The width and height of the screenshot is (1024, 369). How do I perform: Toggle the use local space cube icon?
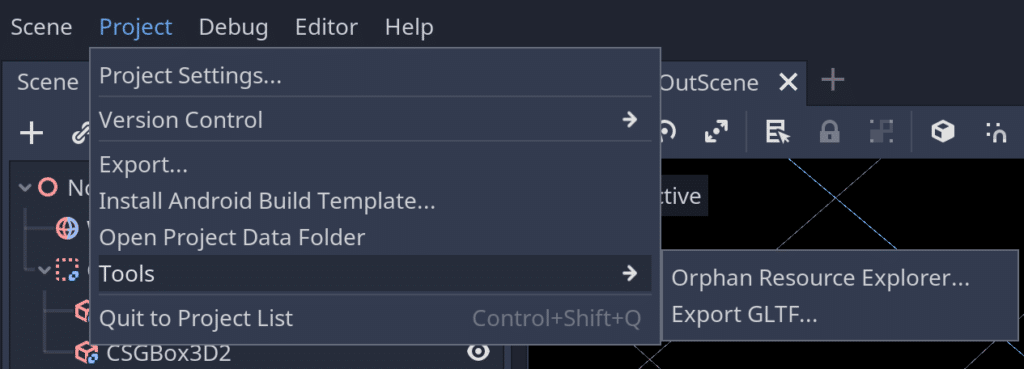942,133
